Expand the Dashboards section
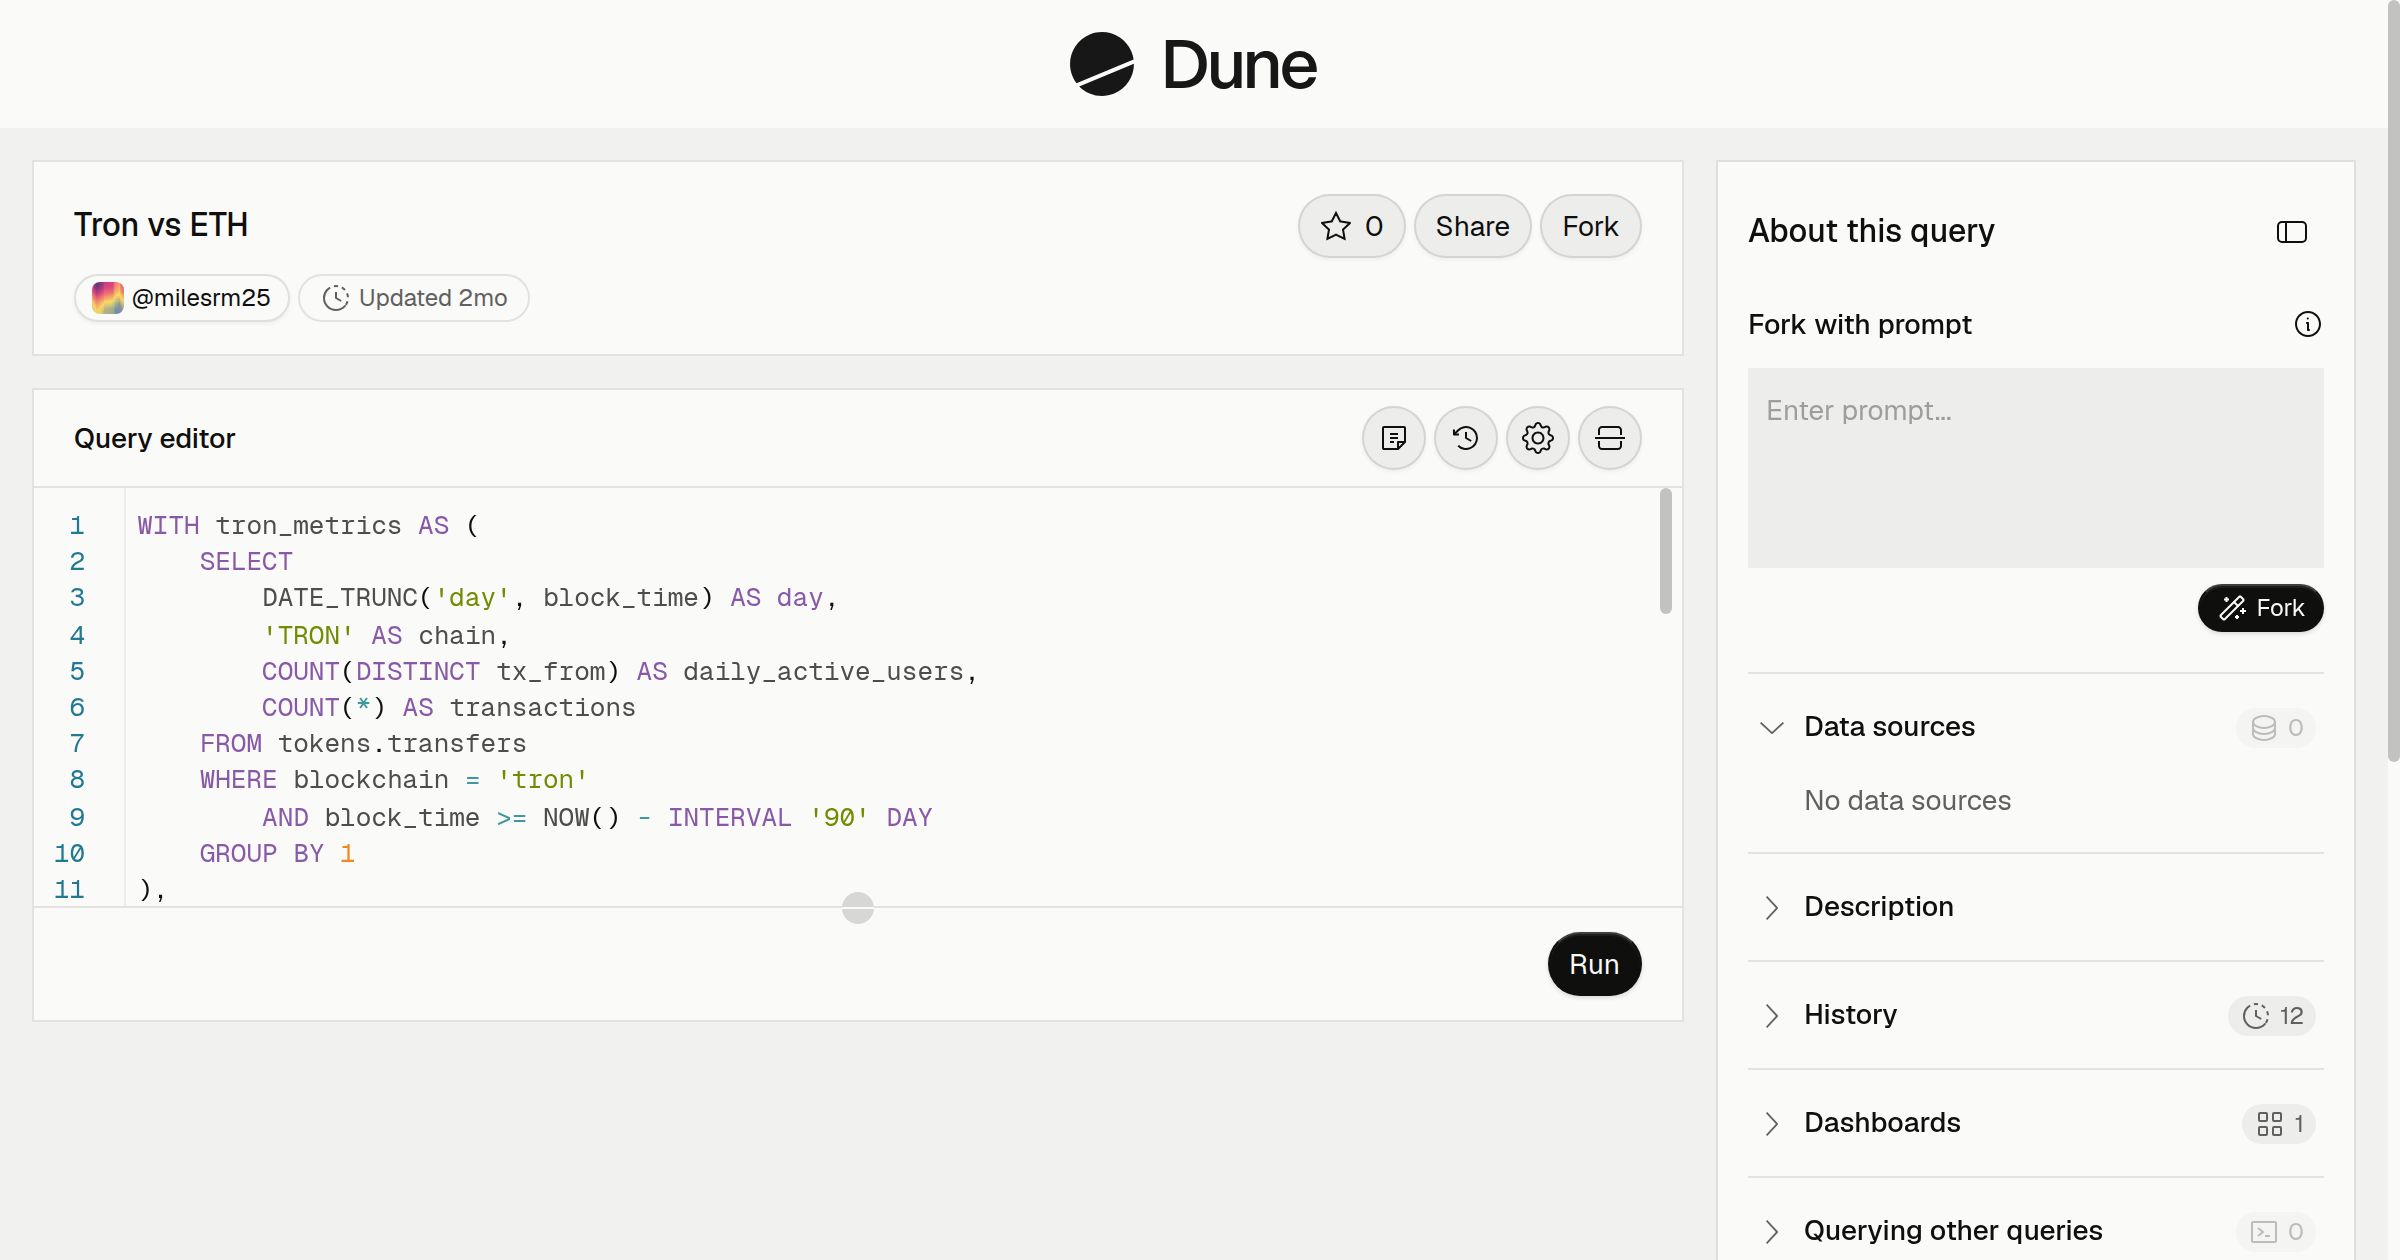 (1771, 1123)
